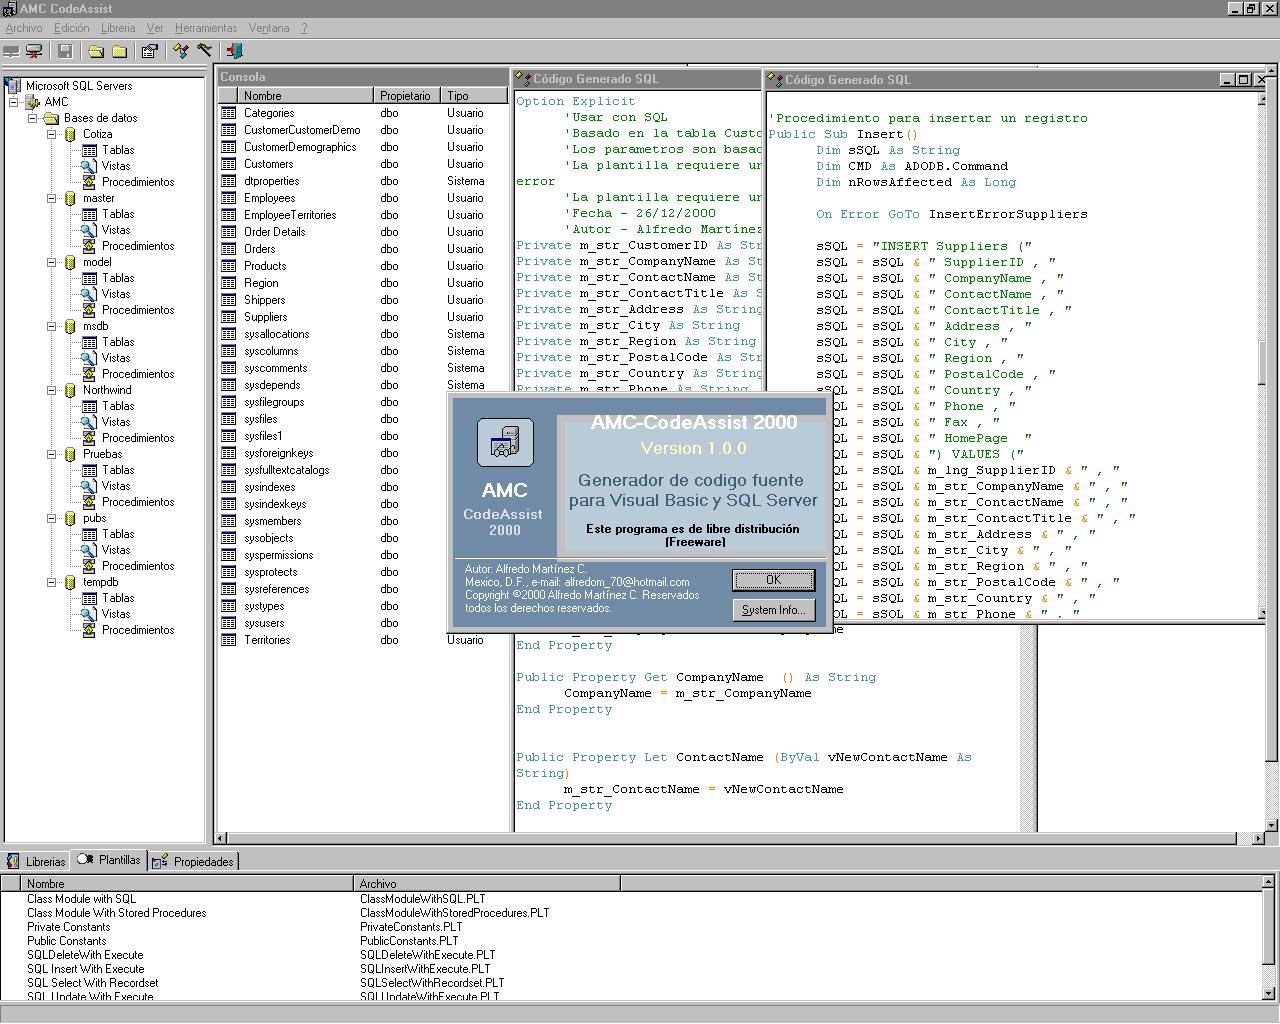Click the closed folder toolbar icon
This screenshot has width=1280, height=1024.
pyautogui.click(x=119, y=51)
